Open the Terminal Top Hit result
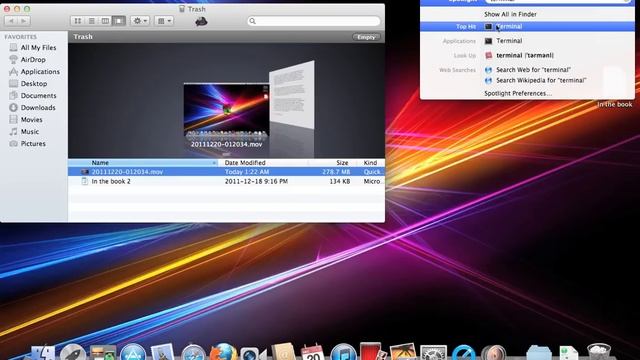This screenshot has height=360, width=640. [527, 27]
